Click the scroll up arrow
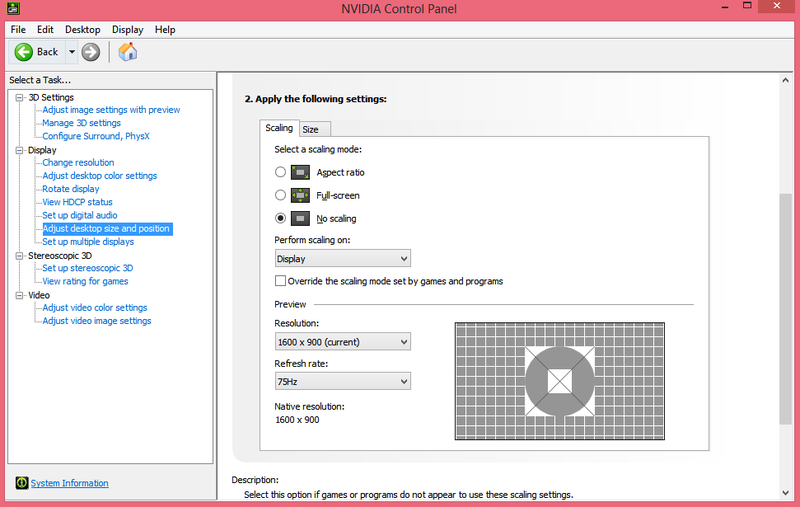This screenshot has width=800, height=507. click(x=785, y=80)
